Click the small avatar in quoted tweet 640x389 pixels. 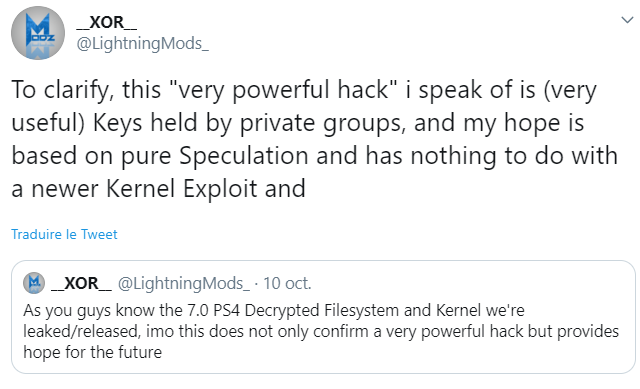(x=34, y=283)
